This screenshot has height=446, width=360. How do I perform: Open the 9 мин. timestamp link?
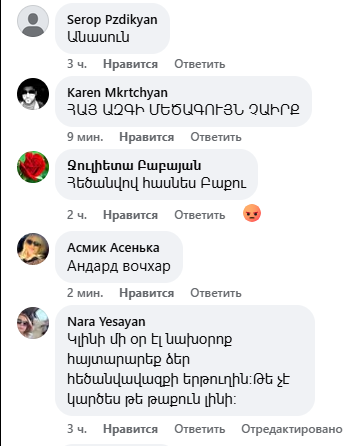pos(85,137)
